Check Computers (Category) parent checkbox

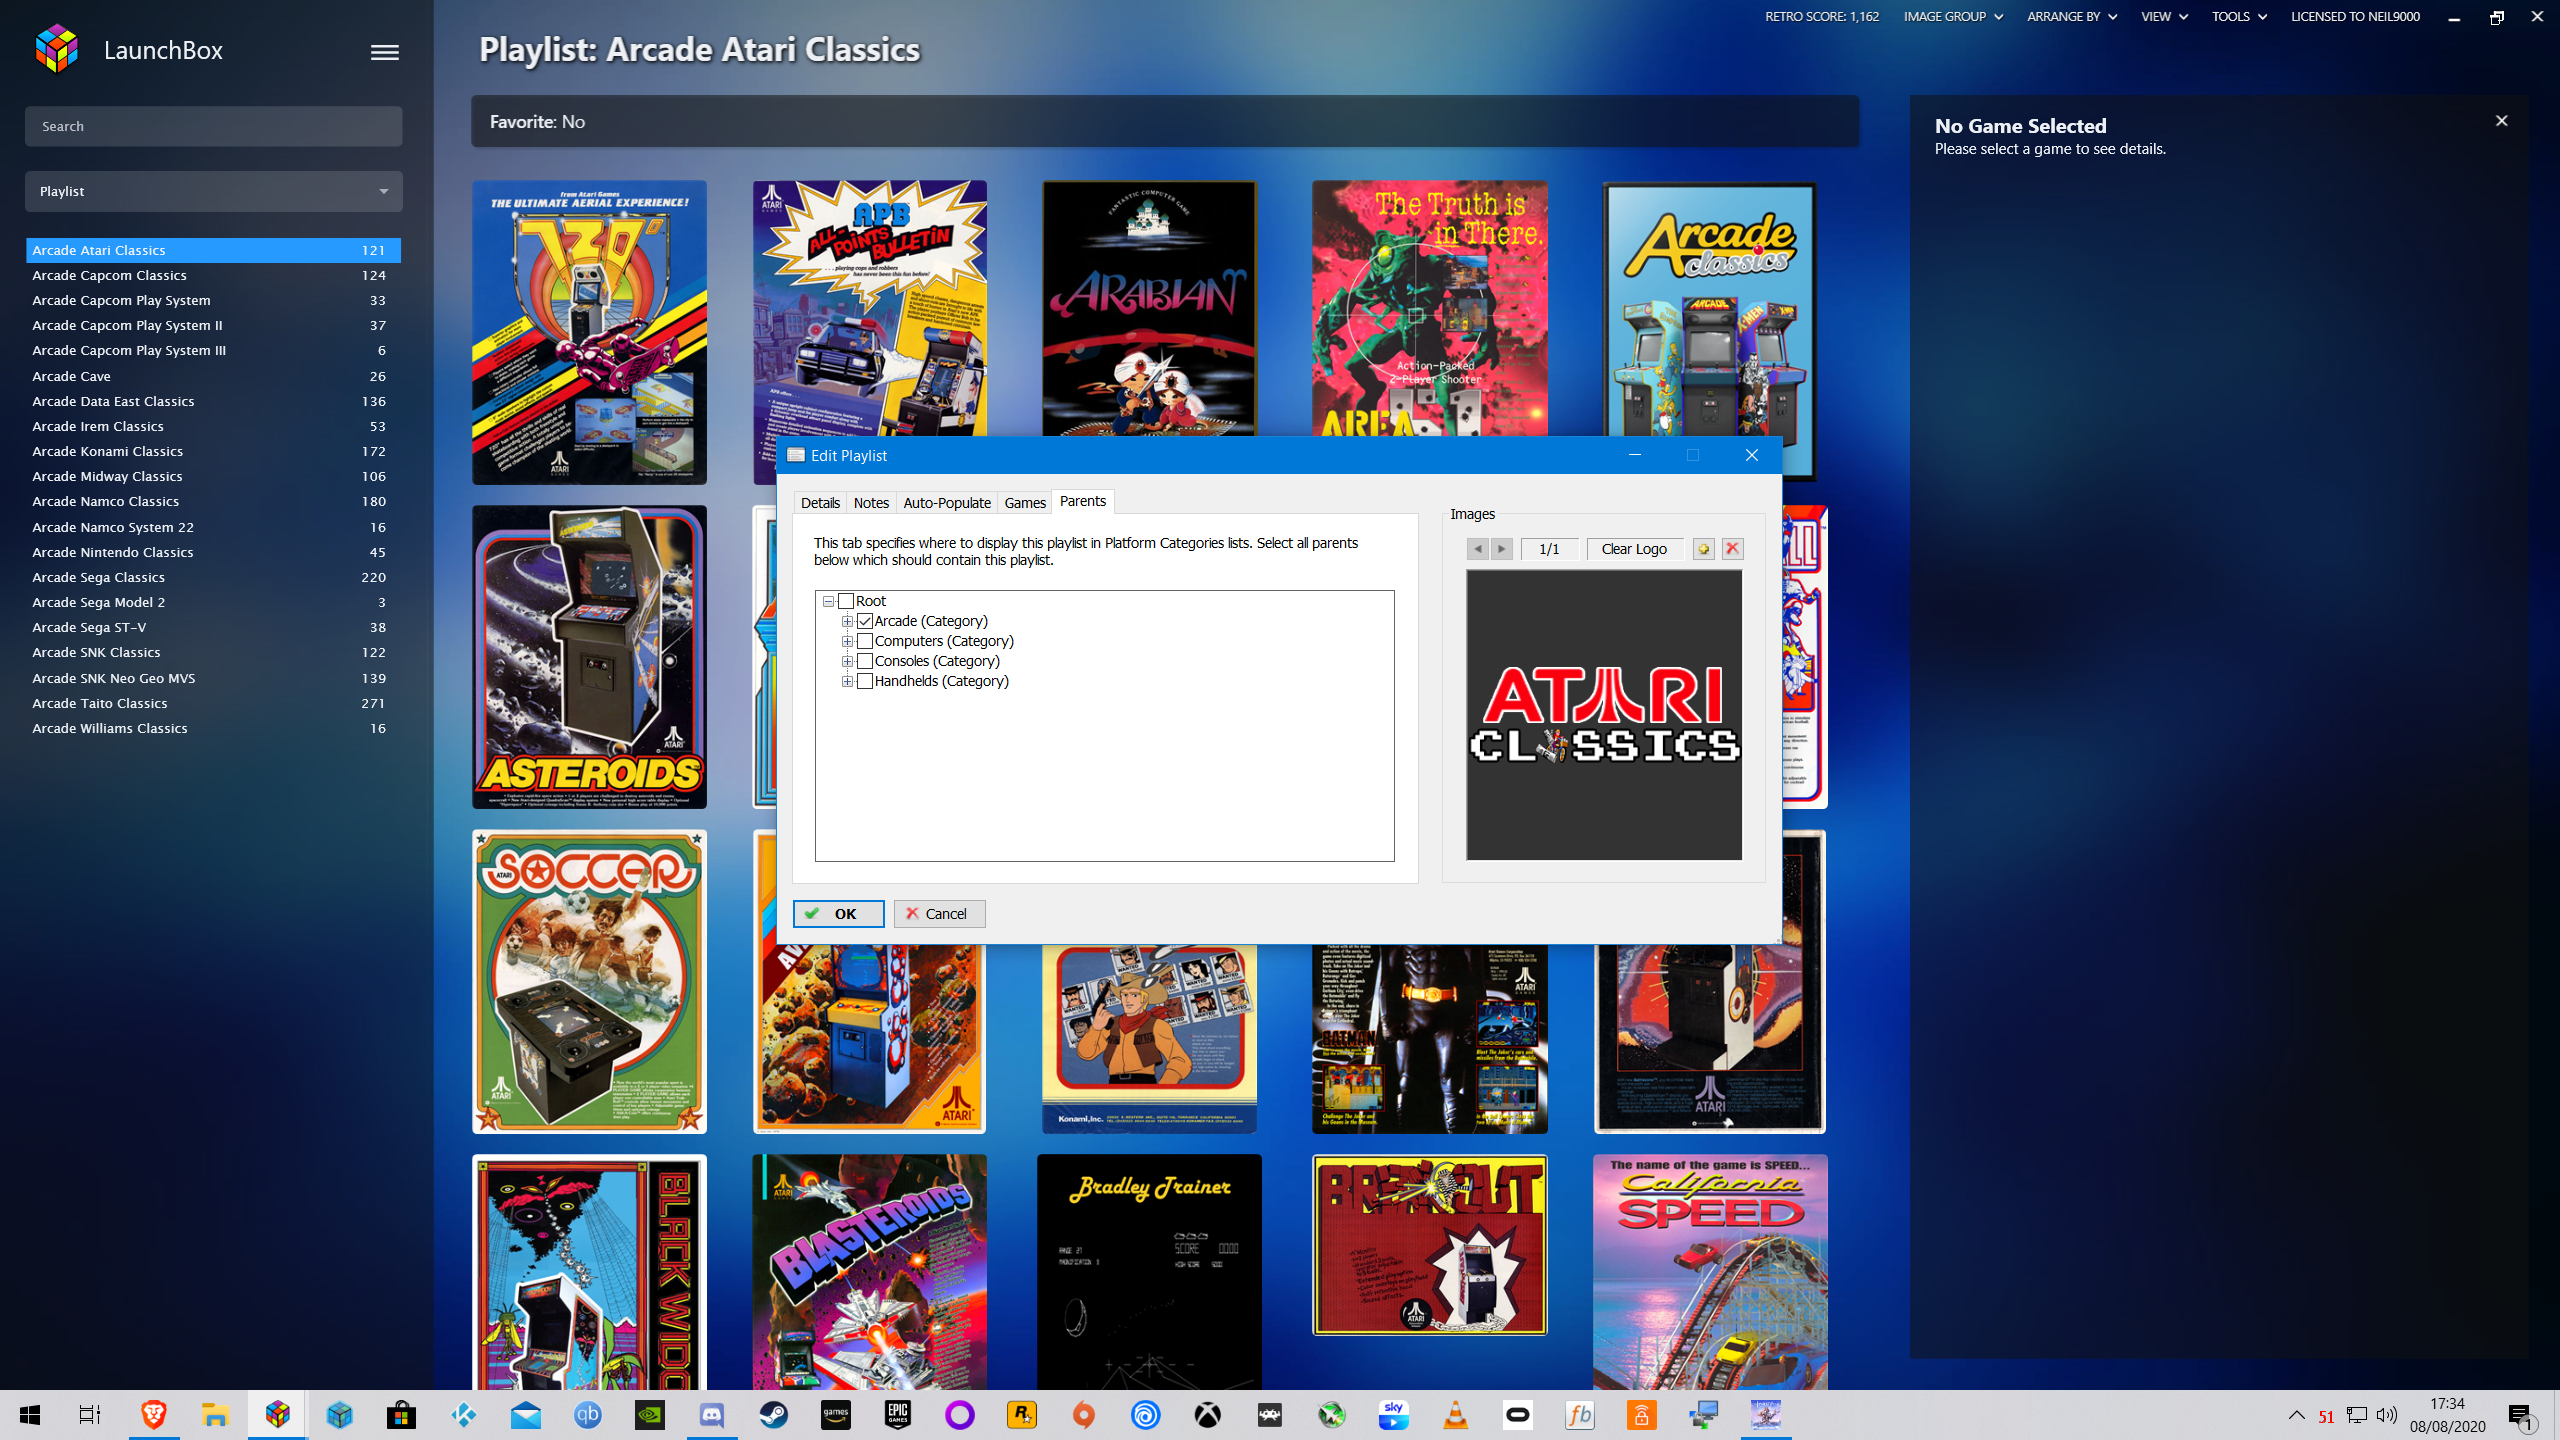click(865, 641)
